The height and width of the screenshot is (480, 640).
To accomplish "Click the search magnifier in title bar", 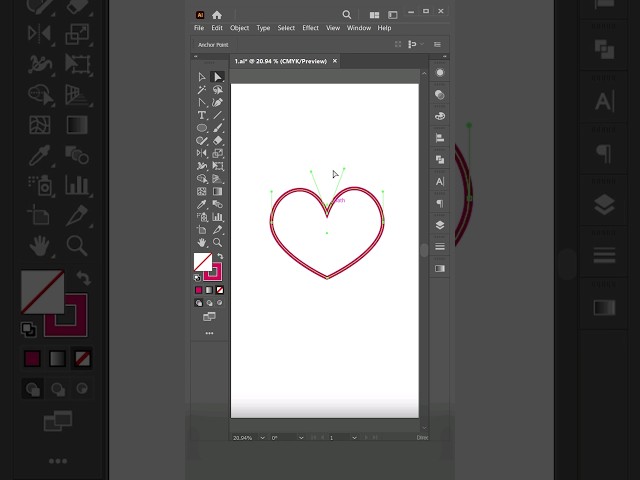I will click(x=347, y=15).
